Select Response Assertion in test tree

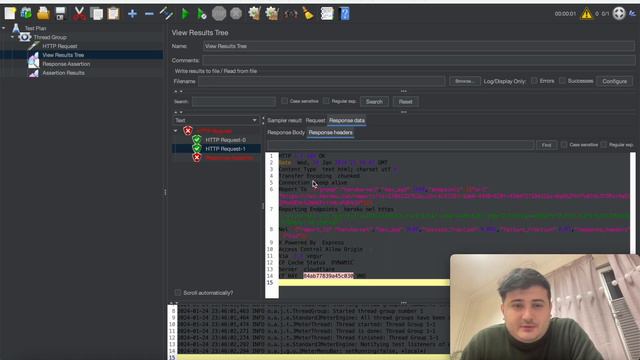point(66,64)
